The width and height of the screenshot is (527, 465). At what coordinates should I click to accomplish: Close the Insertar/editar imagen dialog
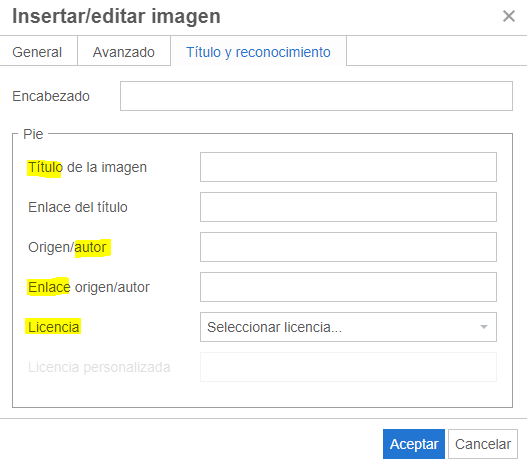[x=509, y=16]
